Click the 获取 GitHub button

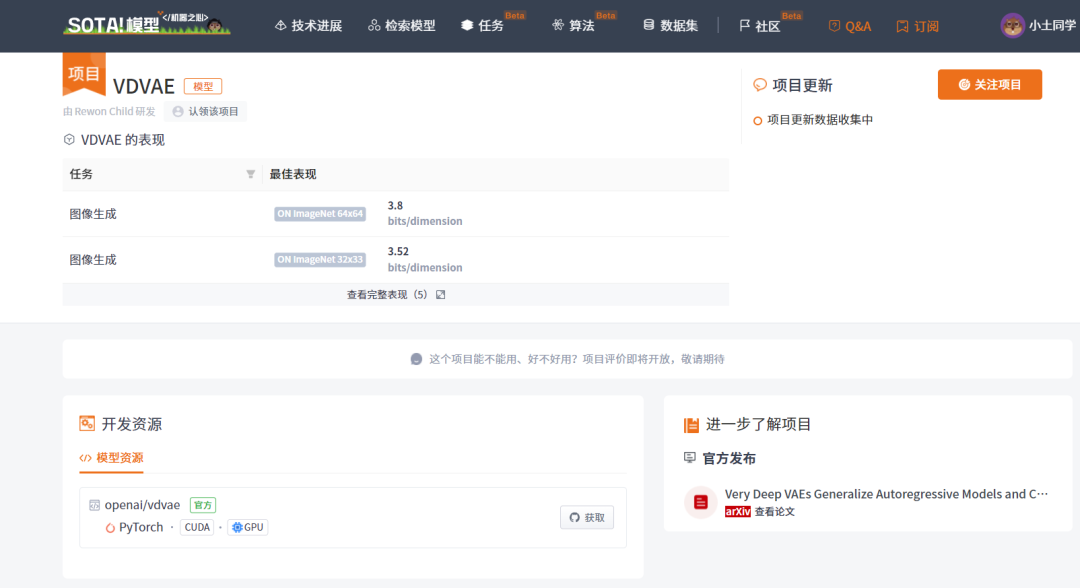click(587, 517)
